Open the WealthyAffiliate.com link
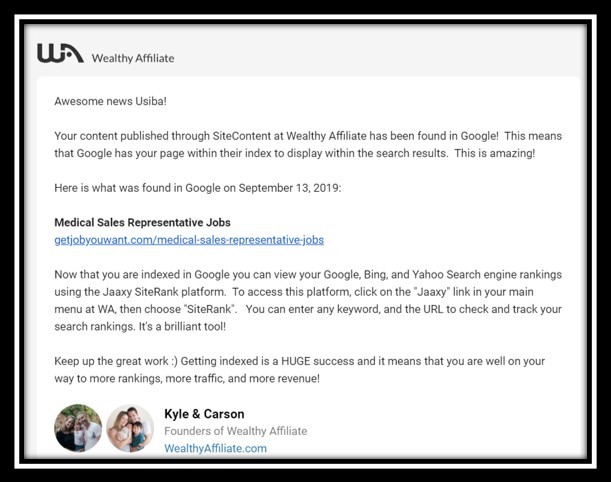The height and width of the screenshot is (482, 611). pos(215,448)
